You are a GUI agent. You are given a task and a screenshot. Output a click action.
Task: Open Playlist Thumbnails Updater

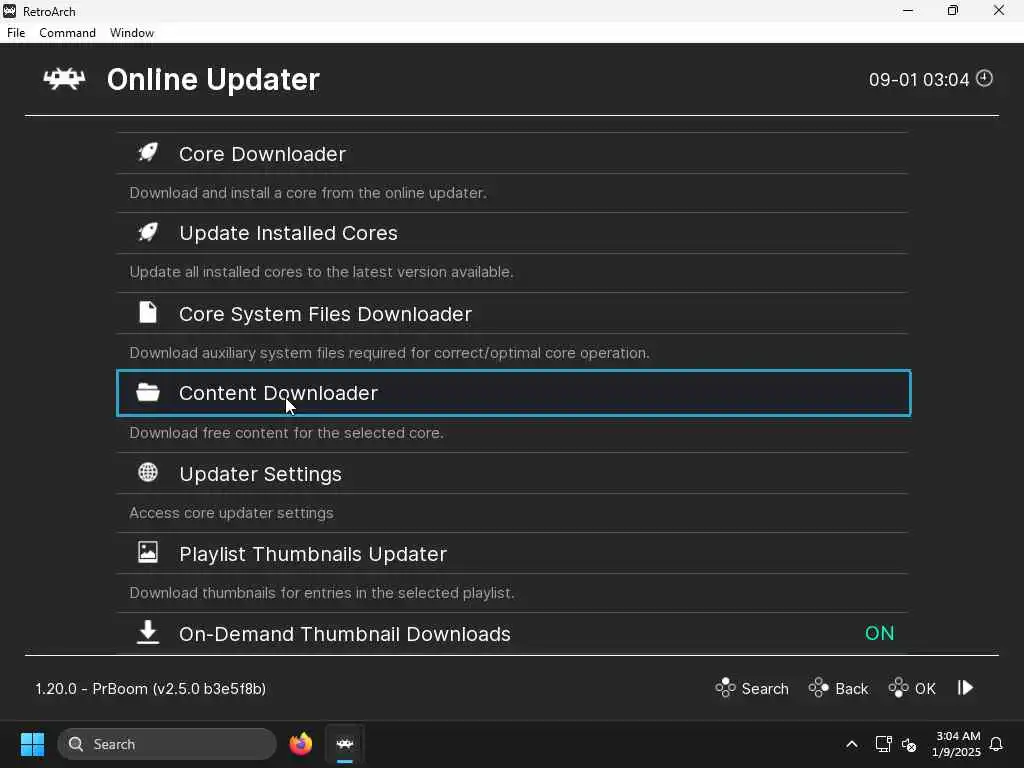click(x=513, y=554)
